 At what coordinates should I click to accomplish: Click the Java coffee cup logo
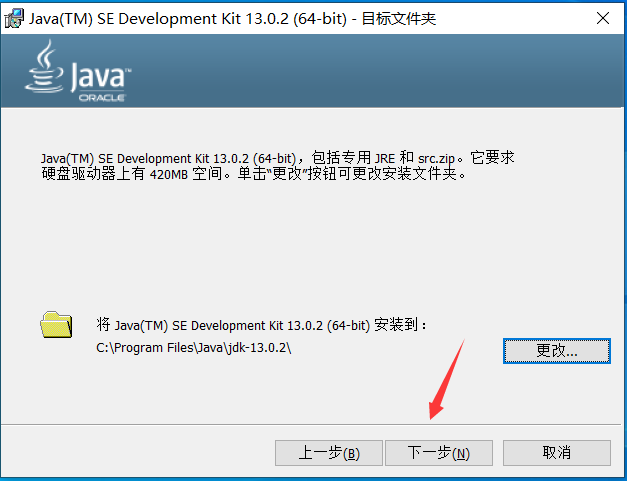[44, 66]
